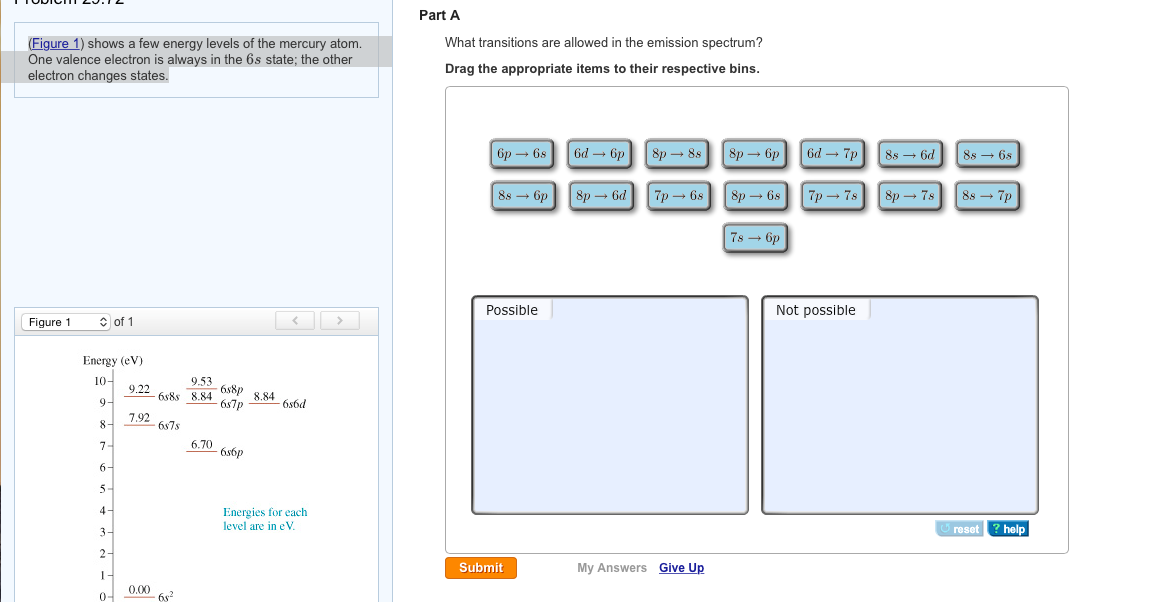Select the 7s → 6p transition tile
Viewport: 1163px width, 602px height.
pos(756,238)
